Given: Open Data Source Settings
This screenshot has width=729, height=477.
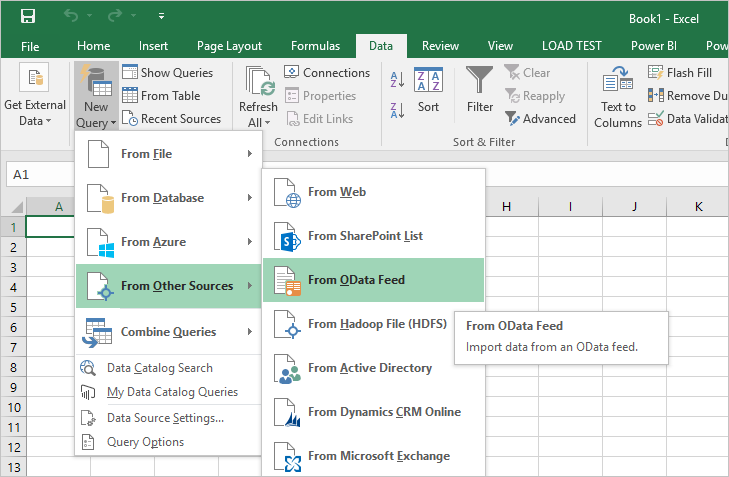Looking at the screenshot, I should [x=168, y=418].
